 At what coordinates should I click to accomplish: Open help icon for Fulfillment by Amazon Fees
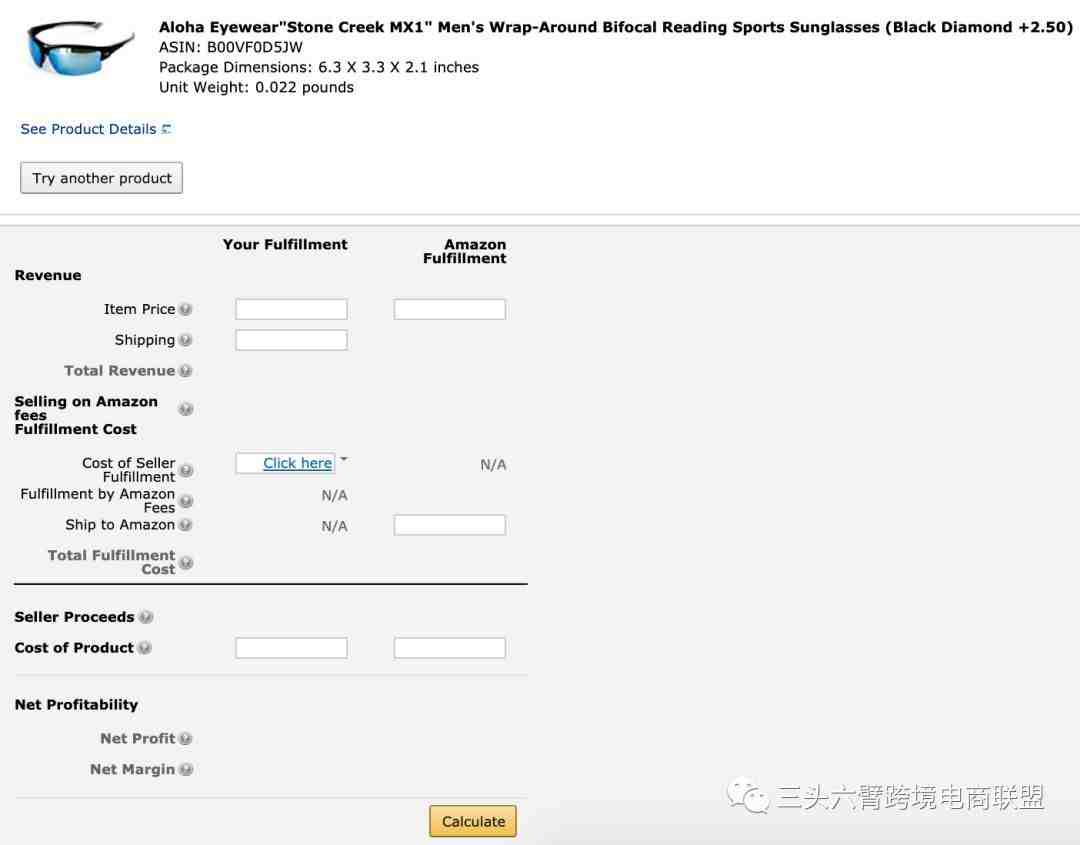(186, 501)
